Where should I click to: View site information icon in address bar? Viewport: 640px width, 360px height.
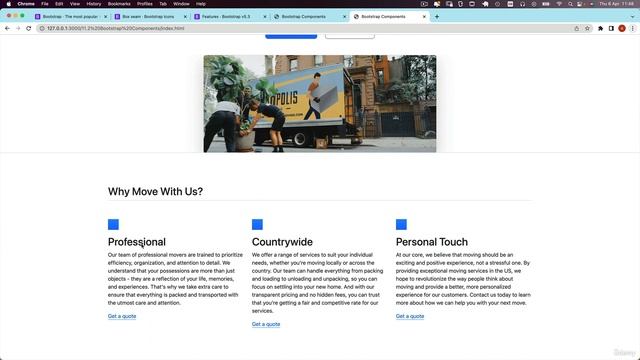pos(42,28)
